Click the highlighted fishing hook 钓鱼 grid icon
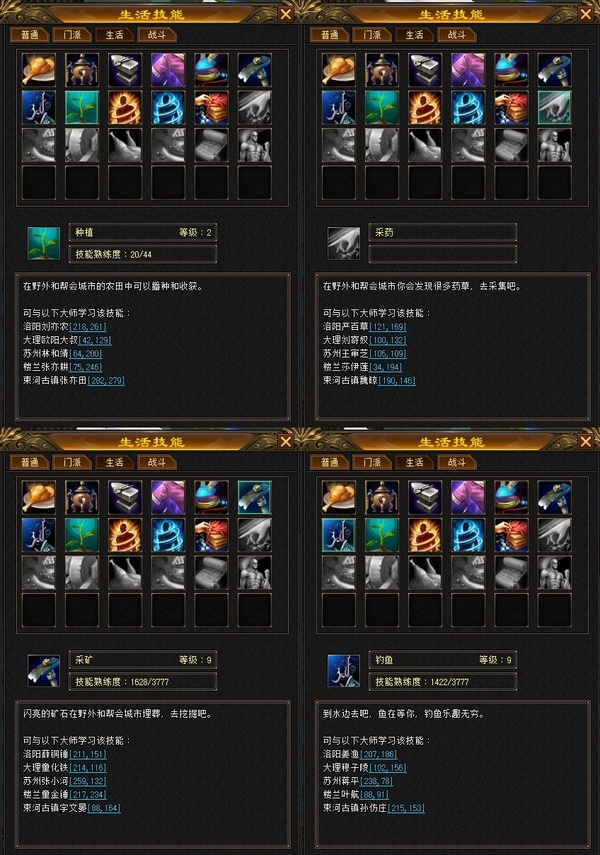 [x=339, y=535]
